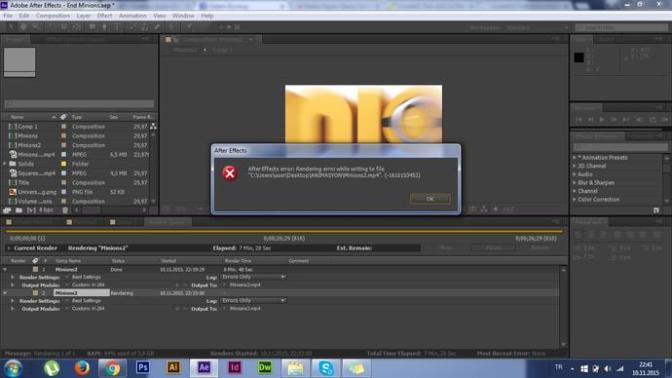Create new effect preset icon in Effects panel
The width and height of the screenshot is (672, 378).
(656, 210)
